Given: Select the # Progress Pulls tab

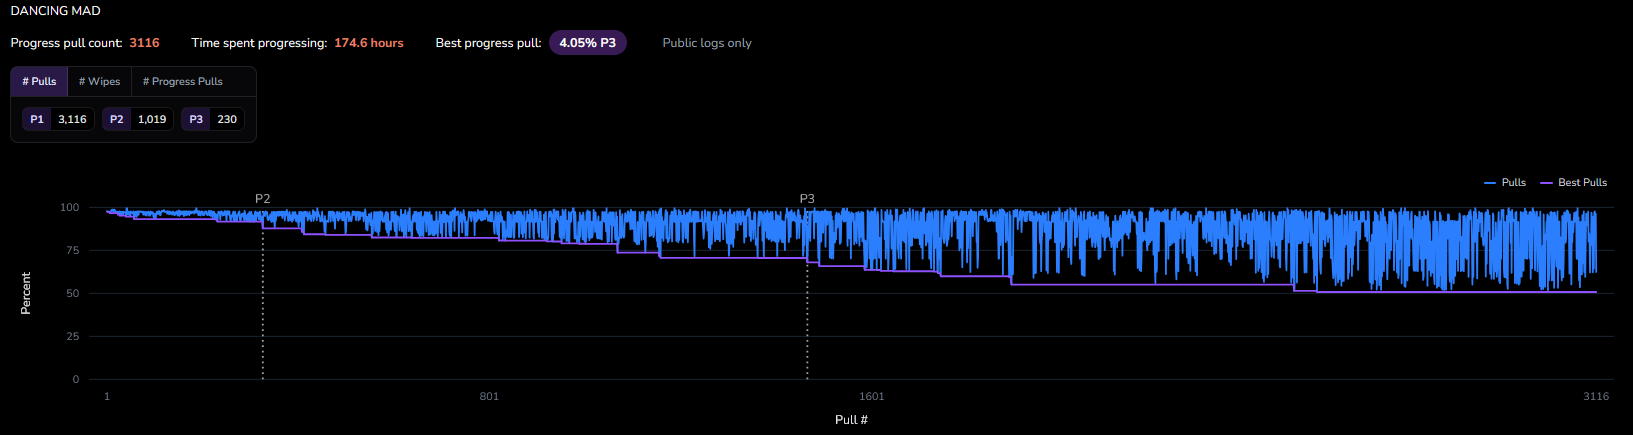Looking at the screenshot, I should 183,82.
